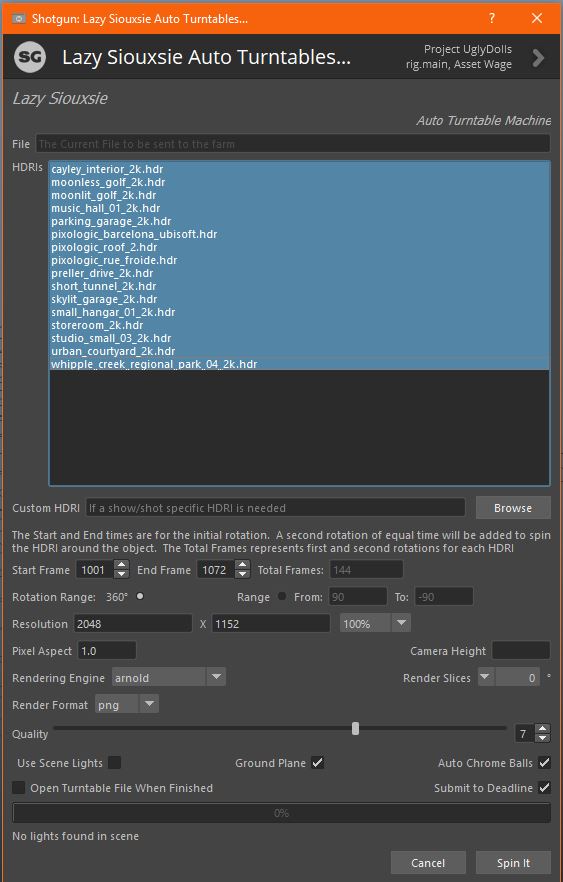Select moonless_golf_2k.hdr in HDRIs list
This screenshot has width=563, height=882.
point(299,182)
